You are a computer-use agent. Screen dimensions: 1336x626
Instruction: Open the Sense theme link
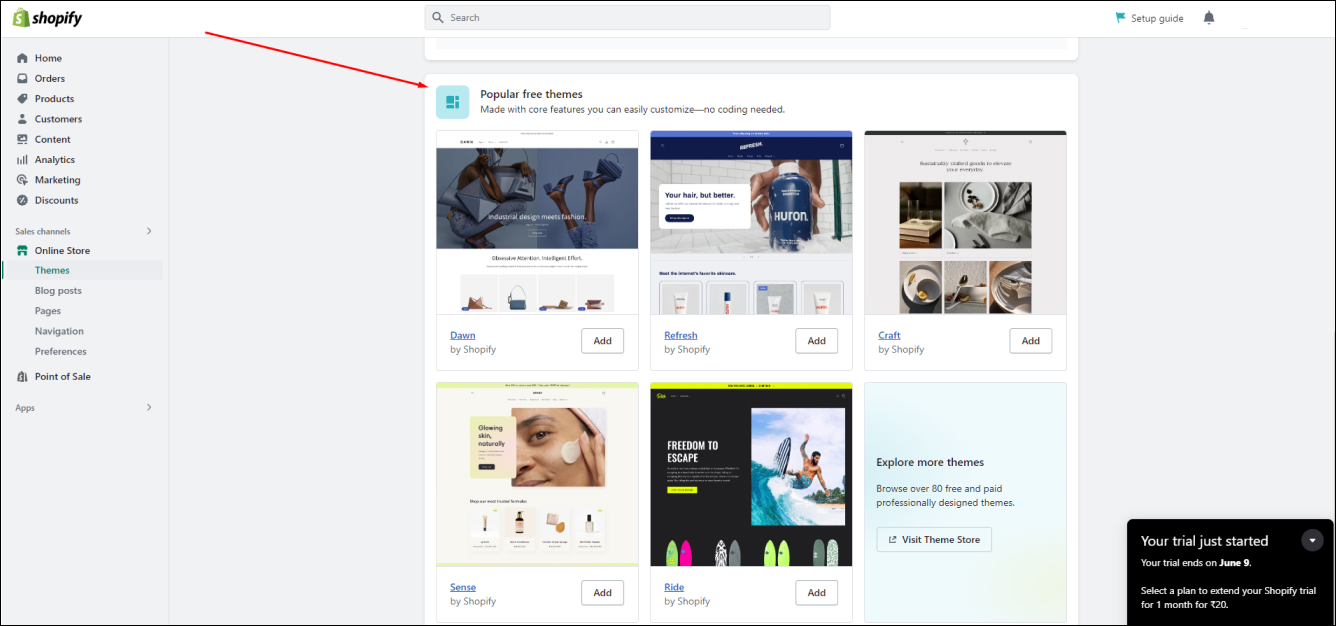click(x=463, y=587)
